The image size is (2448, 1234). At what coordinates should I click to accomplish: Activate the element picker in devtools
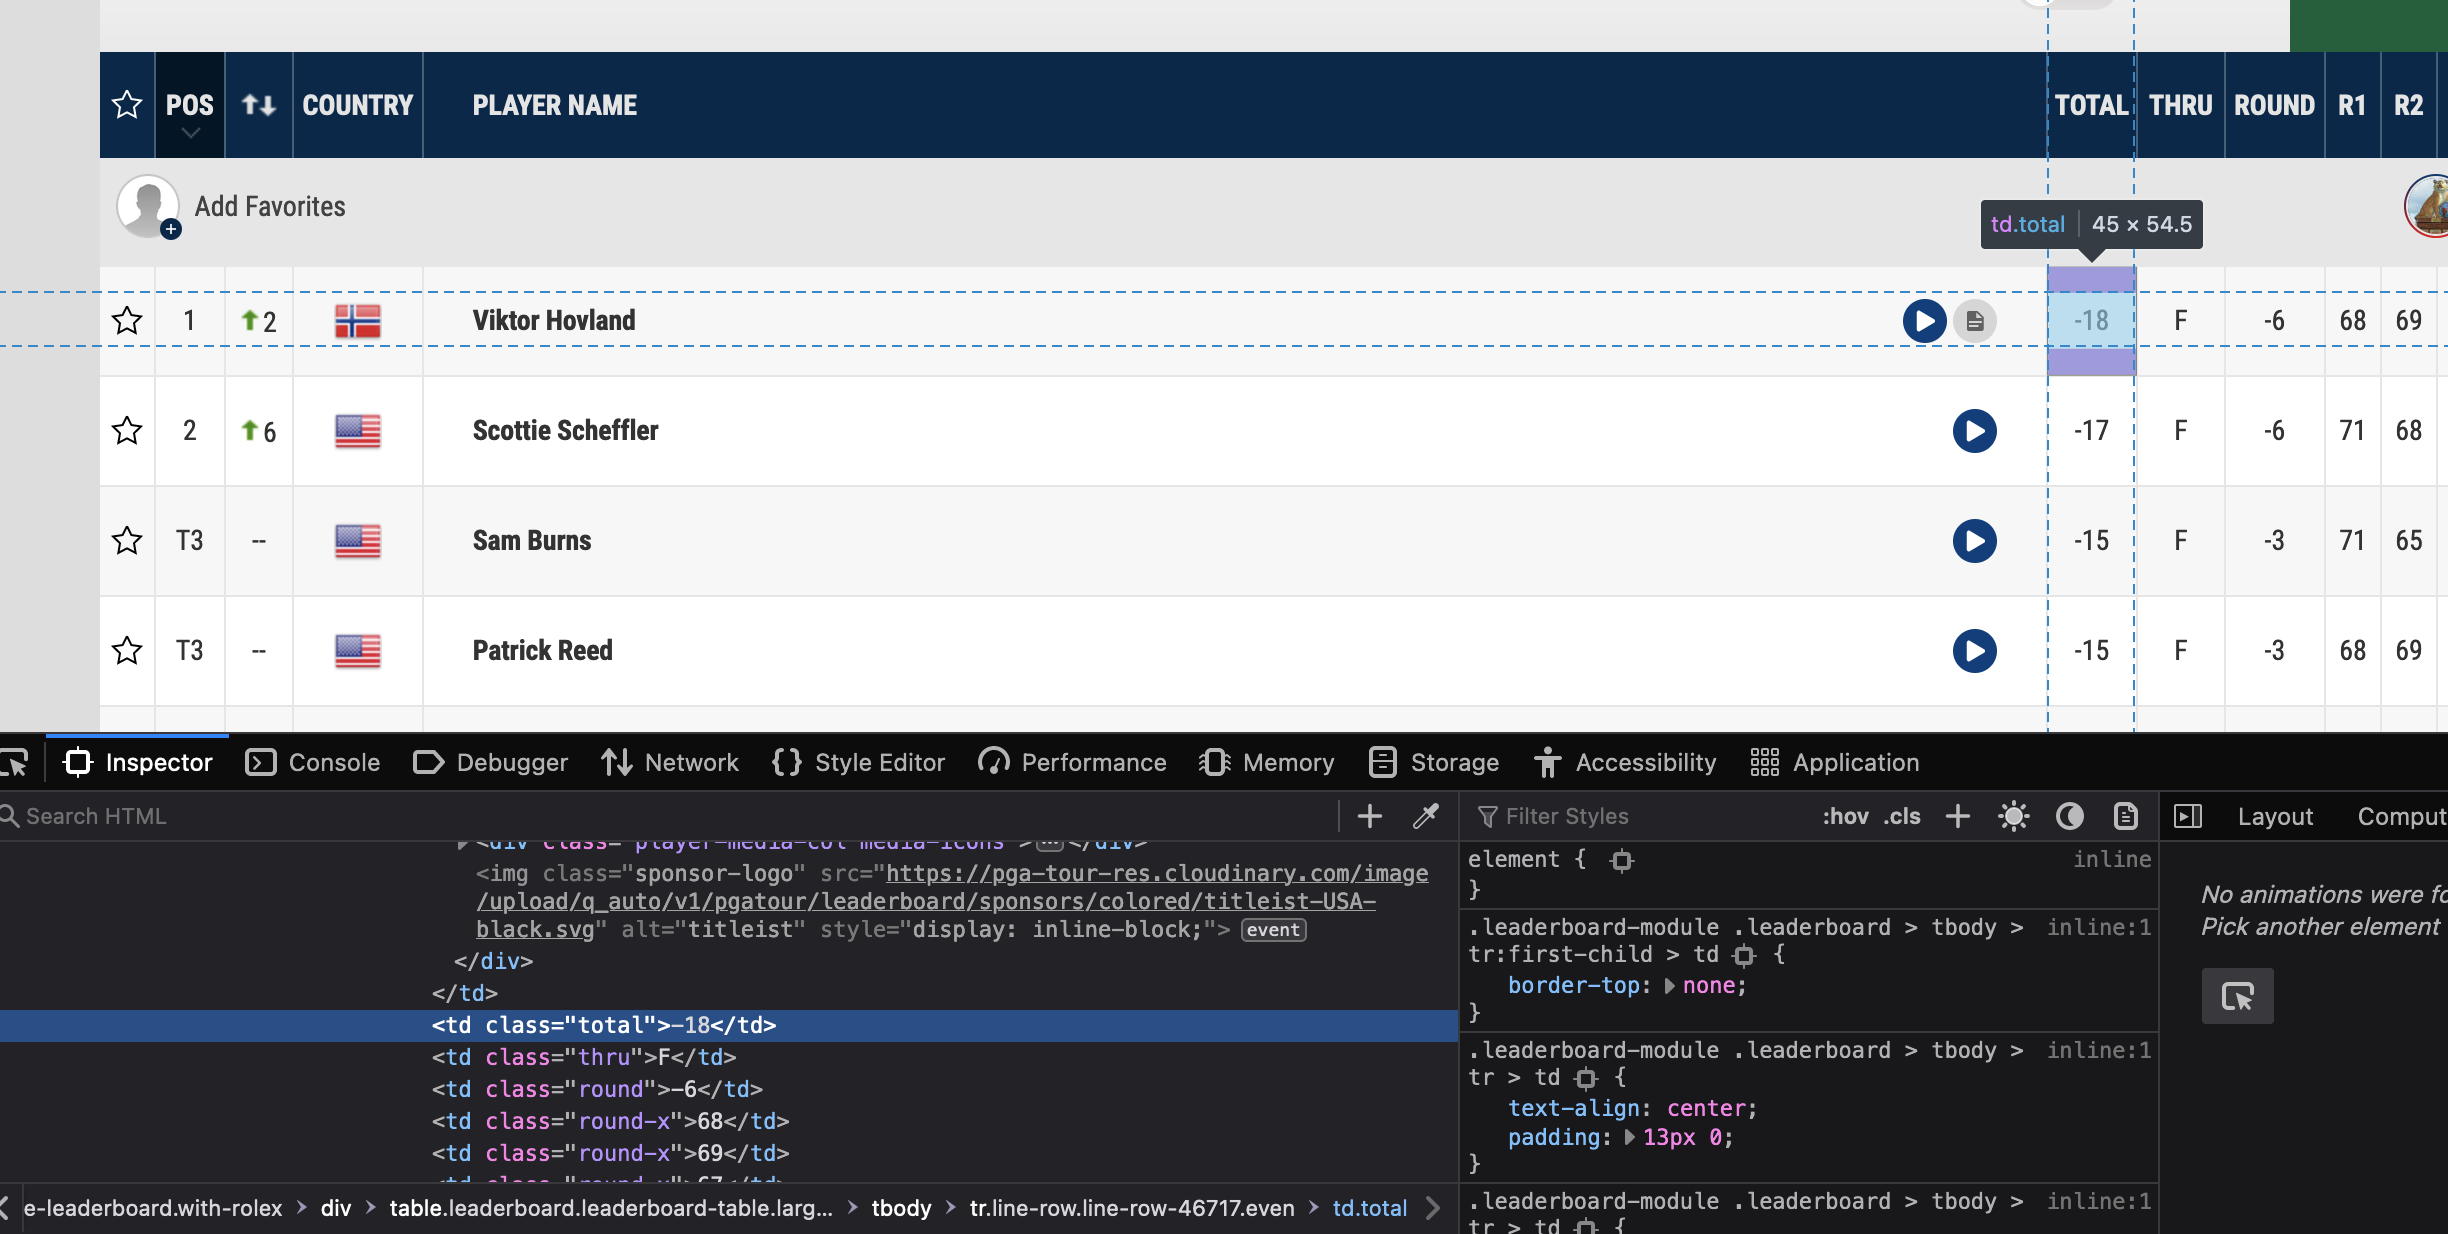16,763
